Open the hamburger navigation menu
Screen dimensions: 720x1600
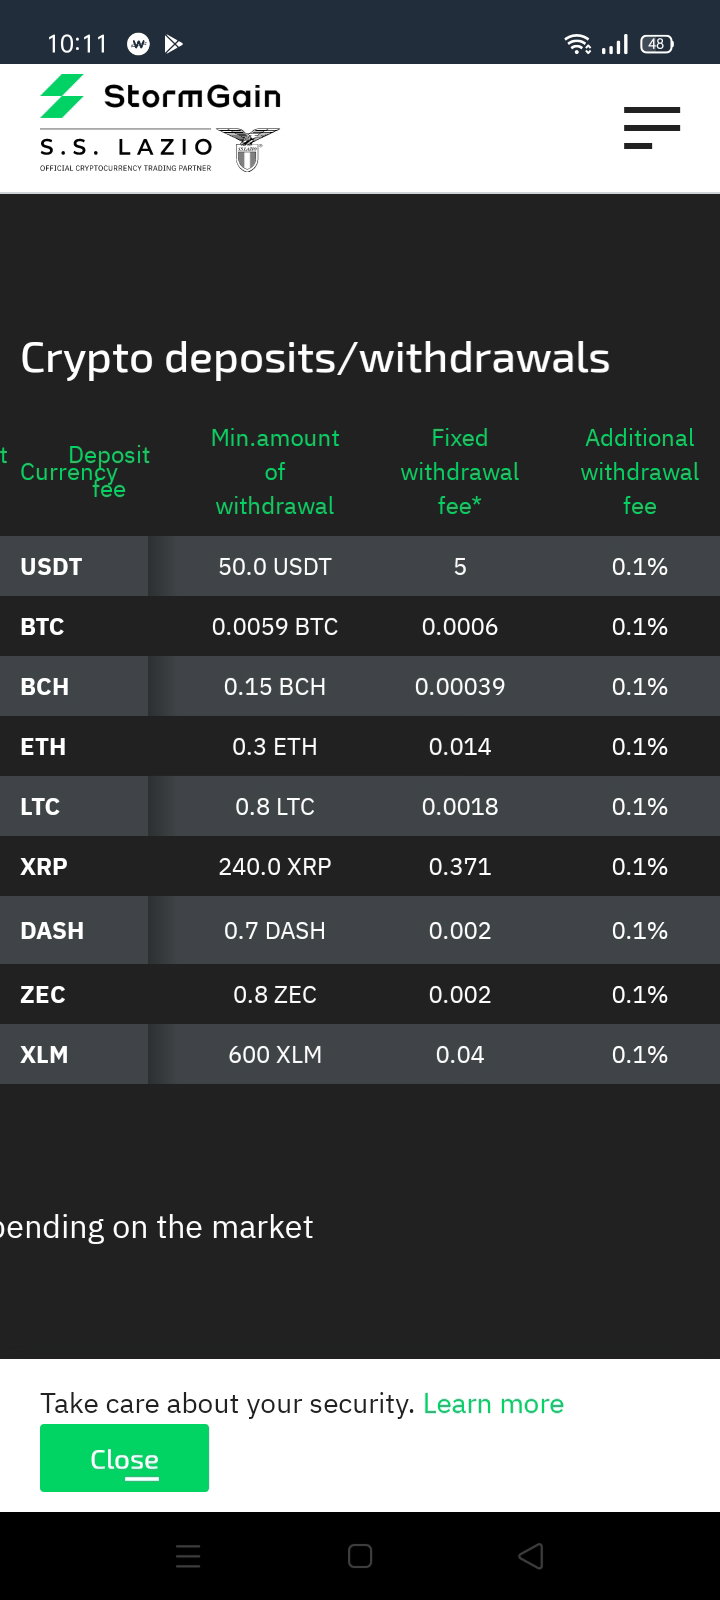point(651,128)
